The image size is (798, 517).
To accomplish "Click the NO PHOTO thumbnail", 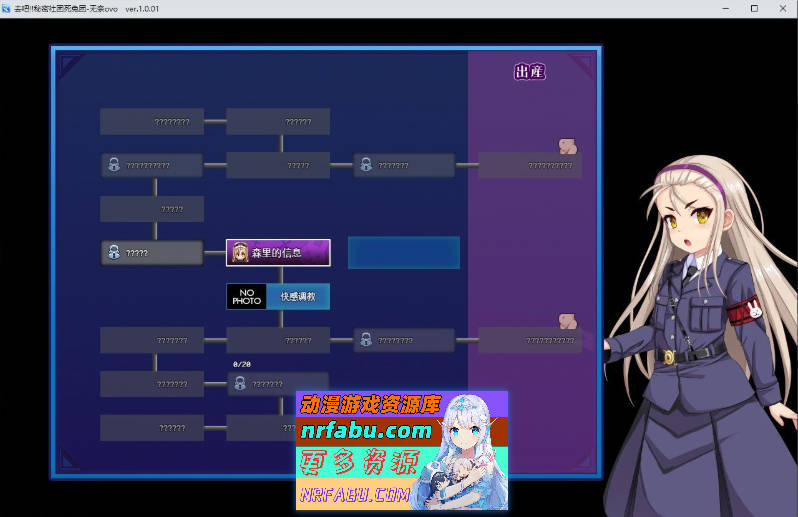I will 246,297.
